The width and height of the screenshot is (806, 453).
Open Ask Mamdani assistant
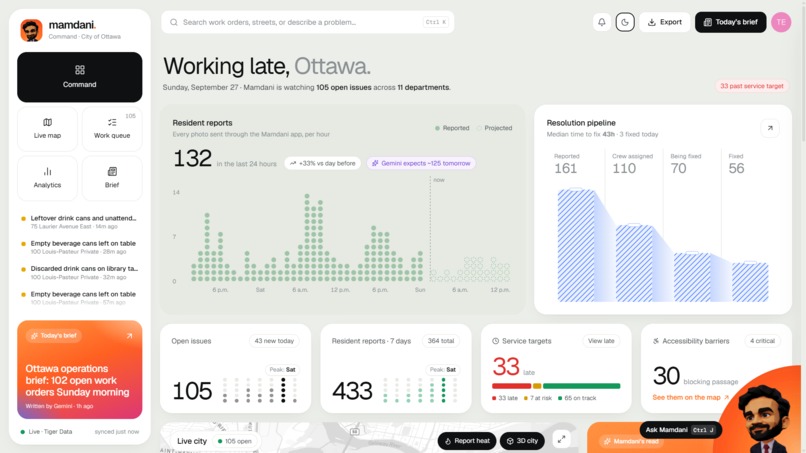point(680,430)
